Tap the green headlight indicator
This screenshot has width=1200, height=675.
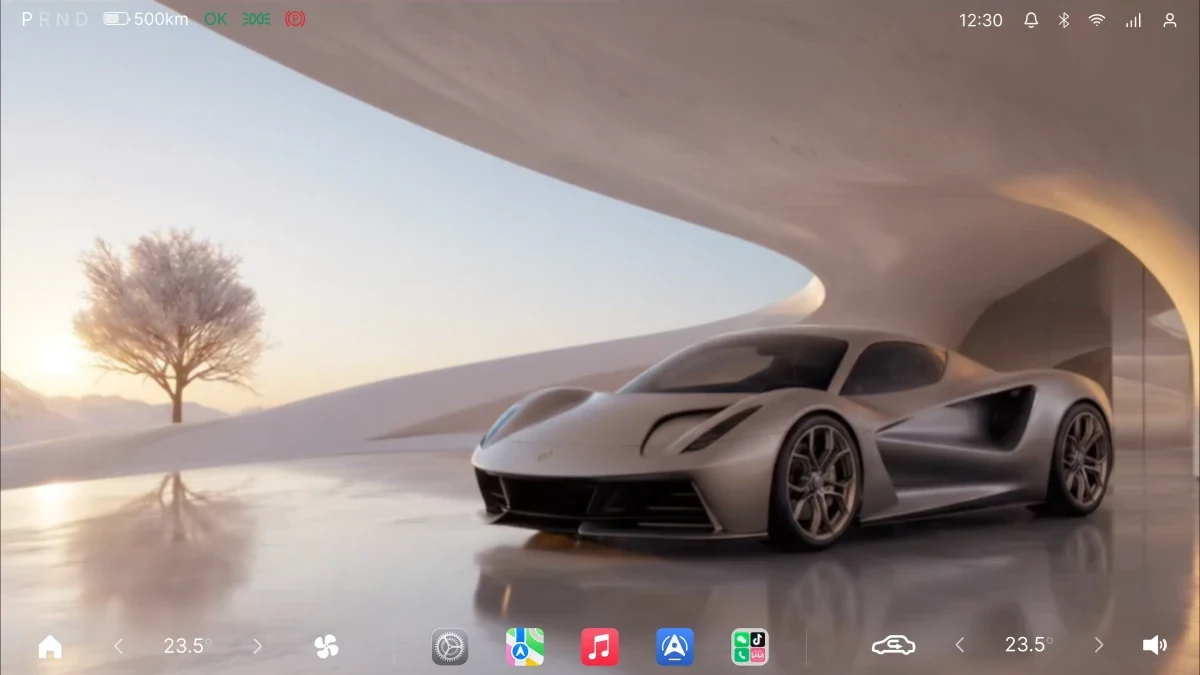[256, 19]
